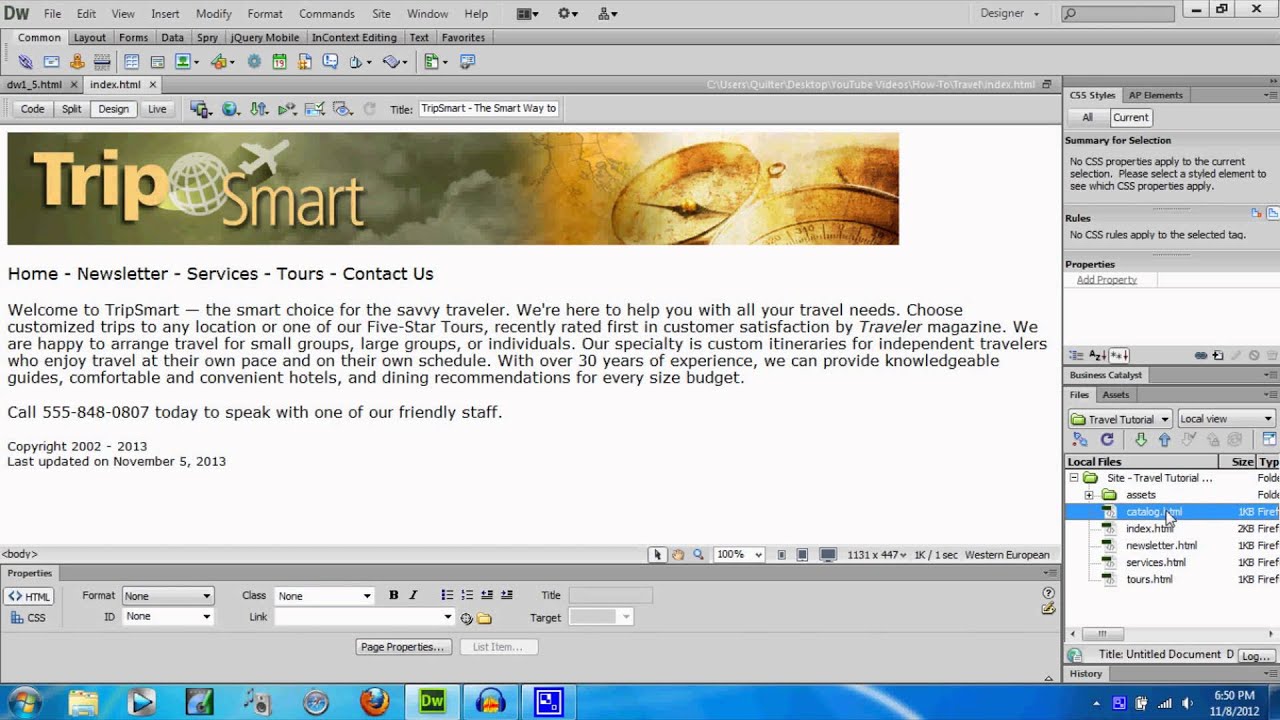Open File Management arrows icon
This screenshot has width=1280, height=720.
point(259,109)
